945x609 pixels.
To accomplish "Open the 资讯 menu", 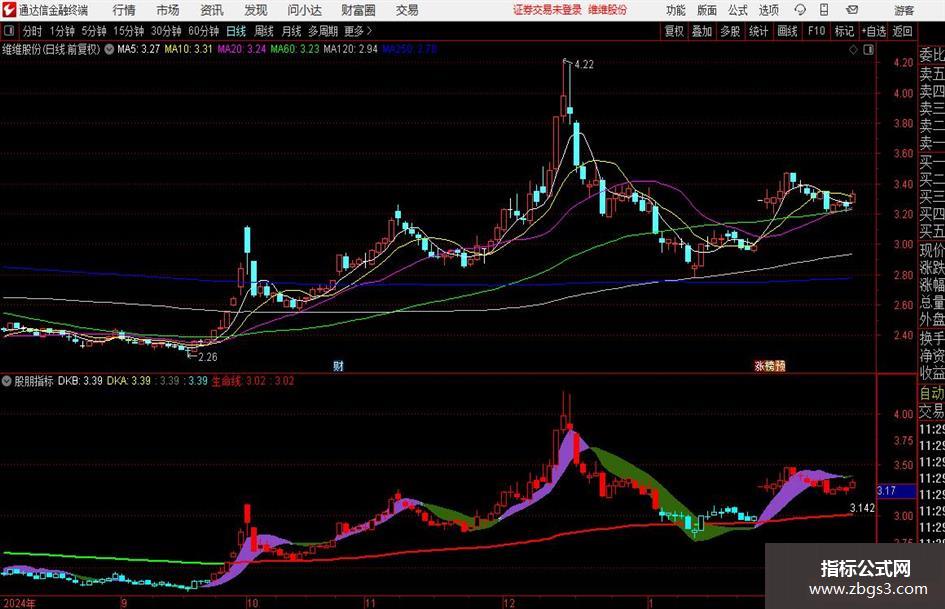I will click(212, 10).
